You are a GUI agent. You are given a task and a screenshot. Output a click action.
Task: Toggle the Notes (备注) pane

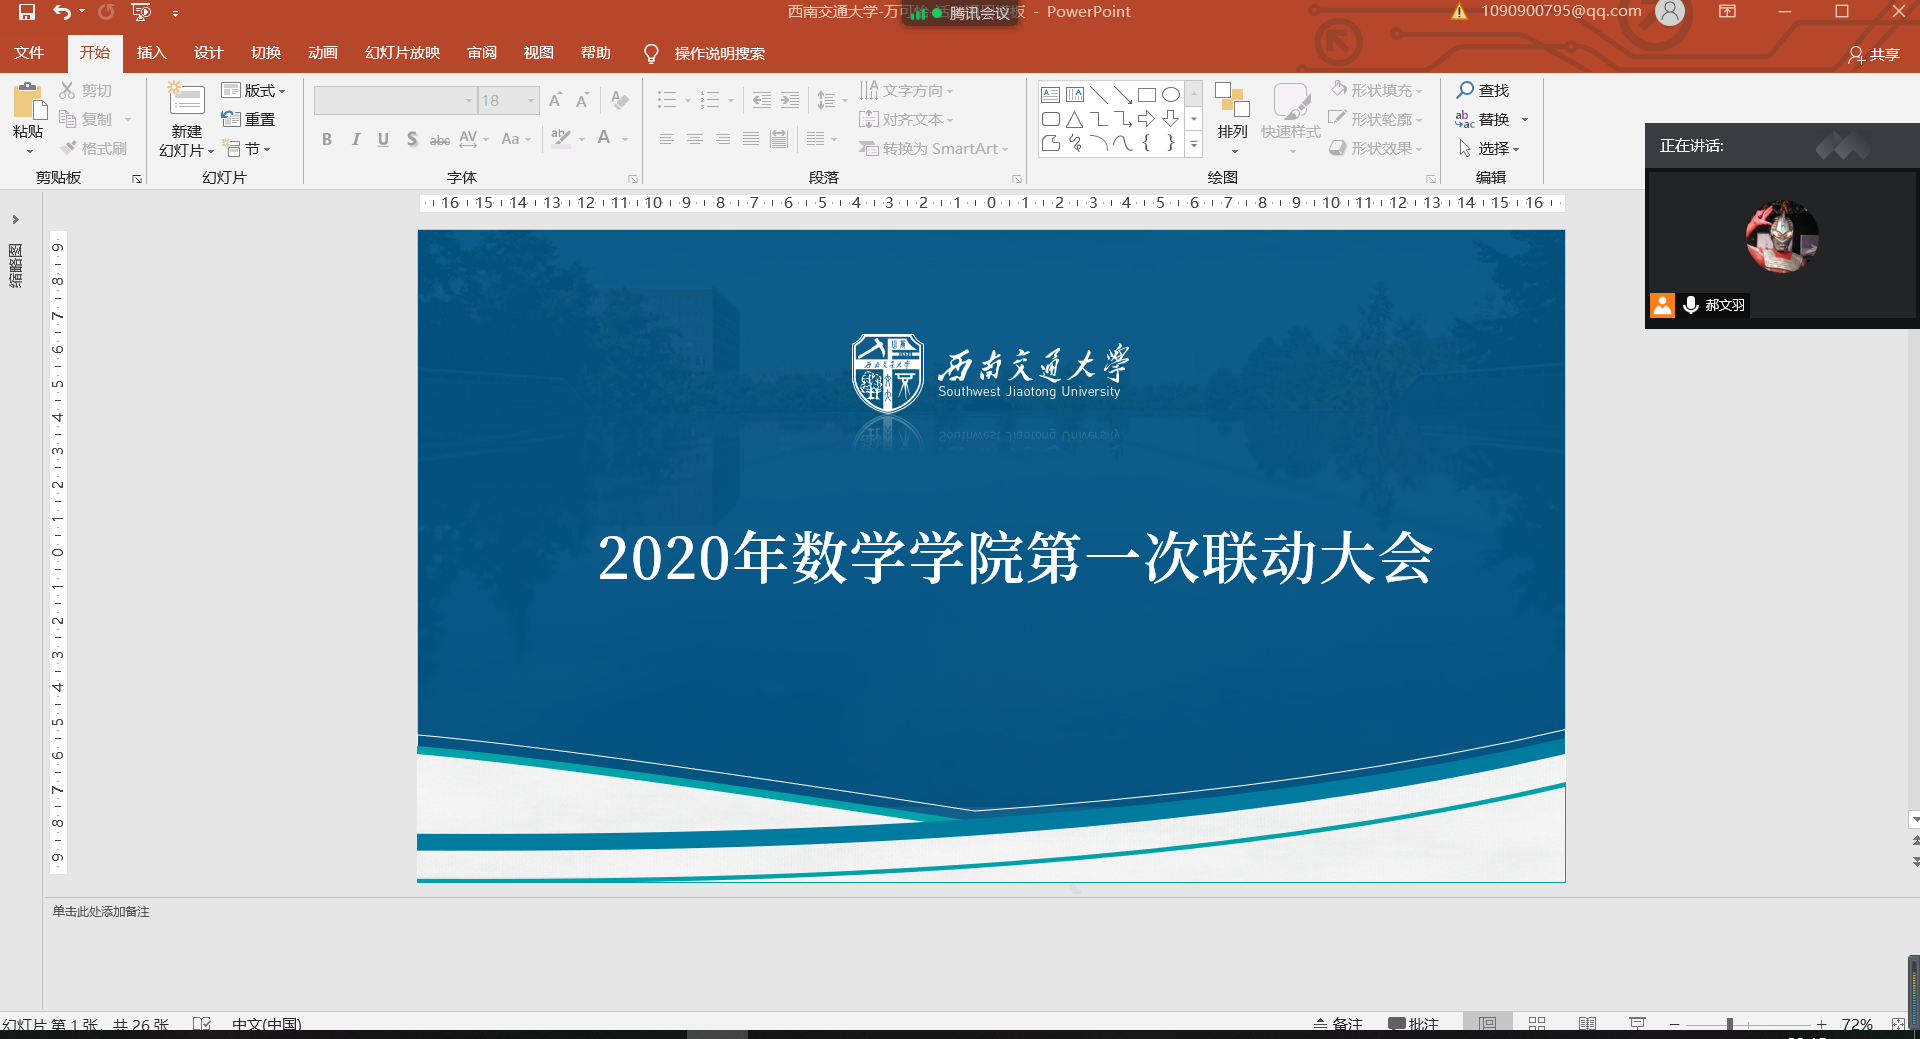tap(1337, 1023)
